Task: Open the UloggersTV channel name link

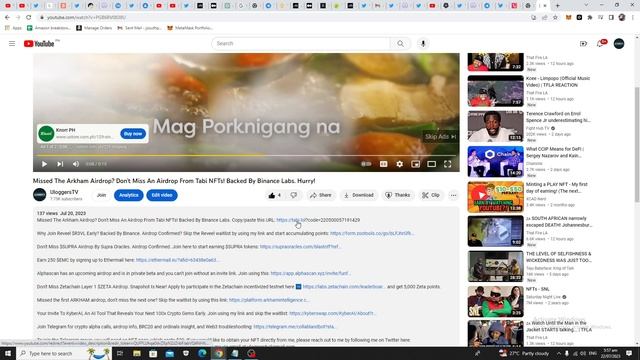Action: (64, 192)
